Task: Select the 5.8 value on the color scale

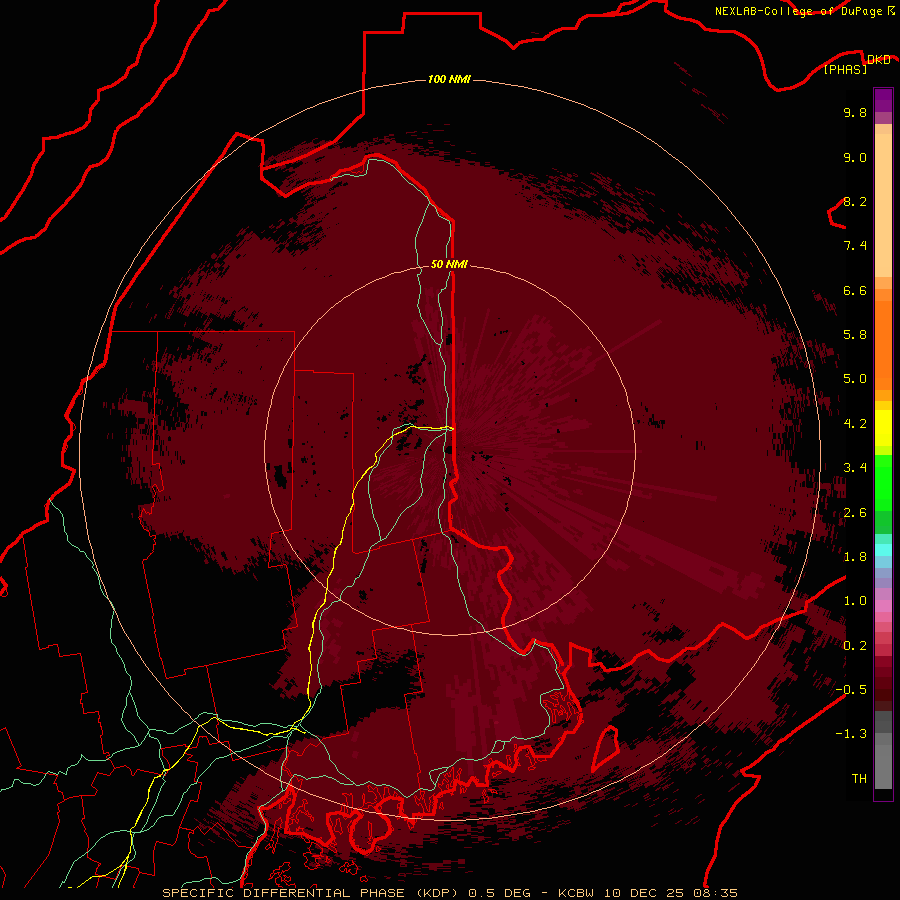Action: click(x=855, y=335)
